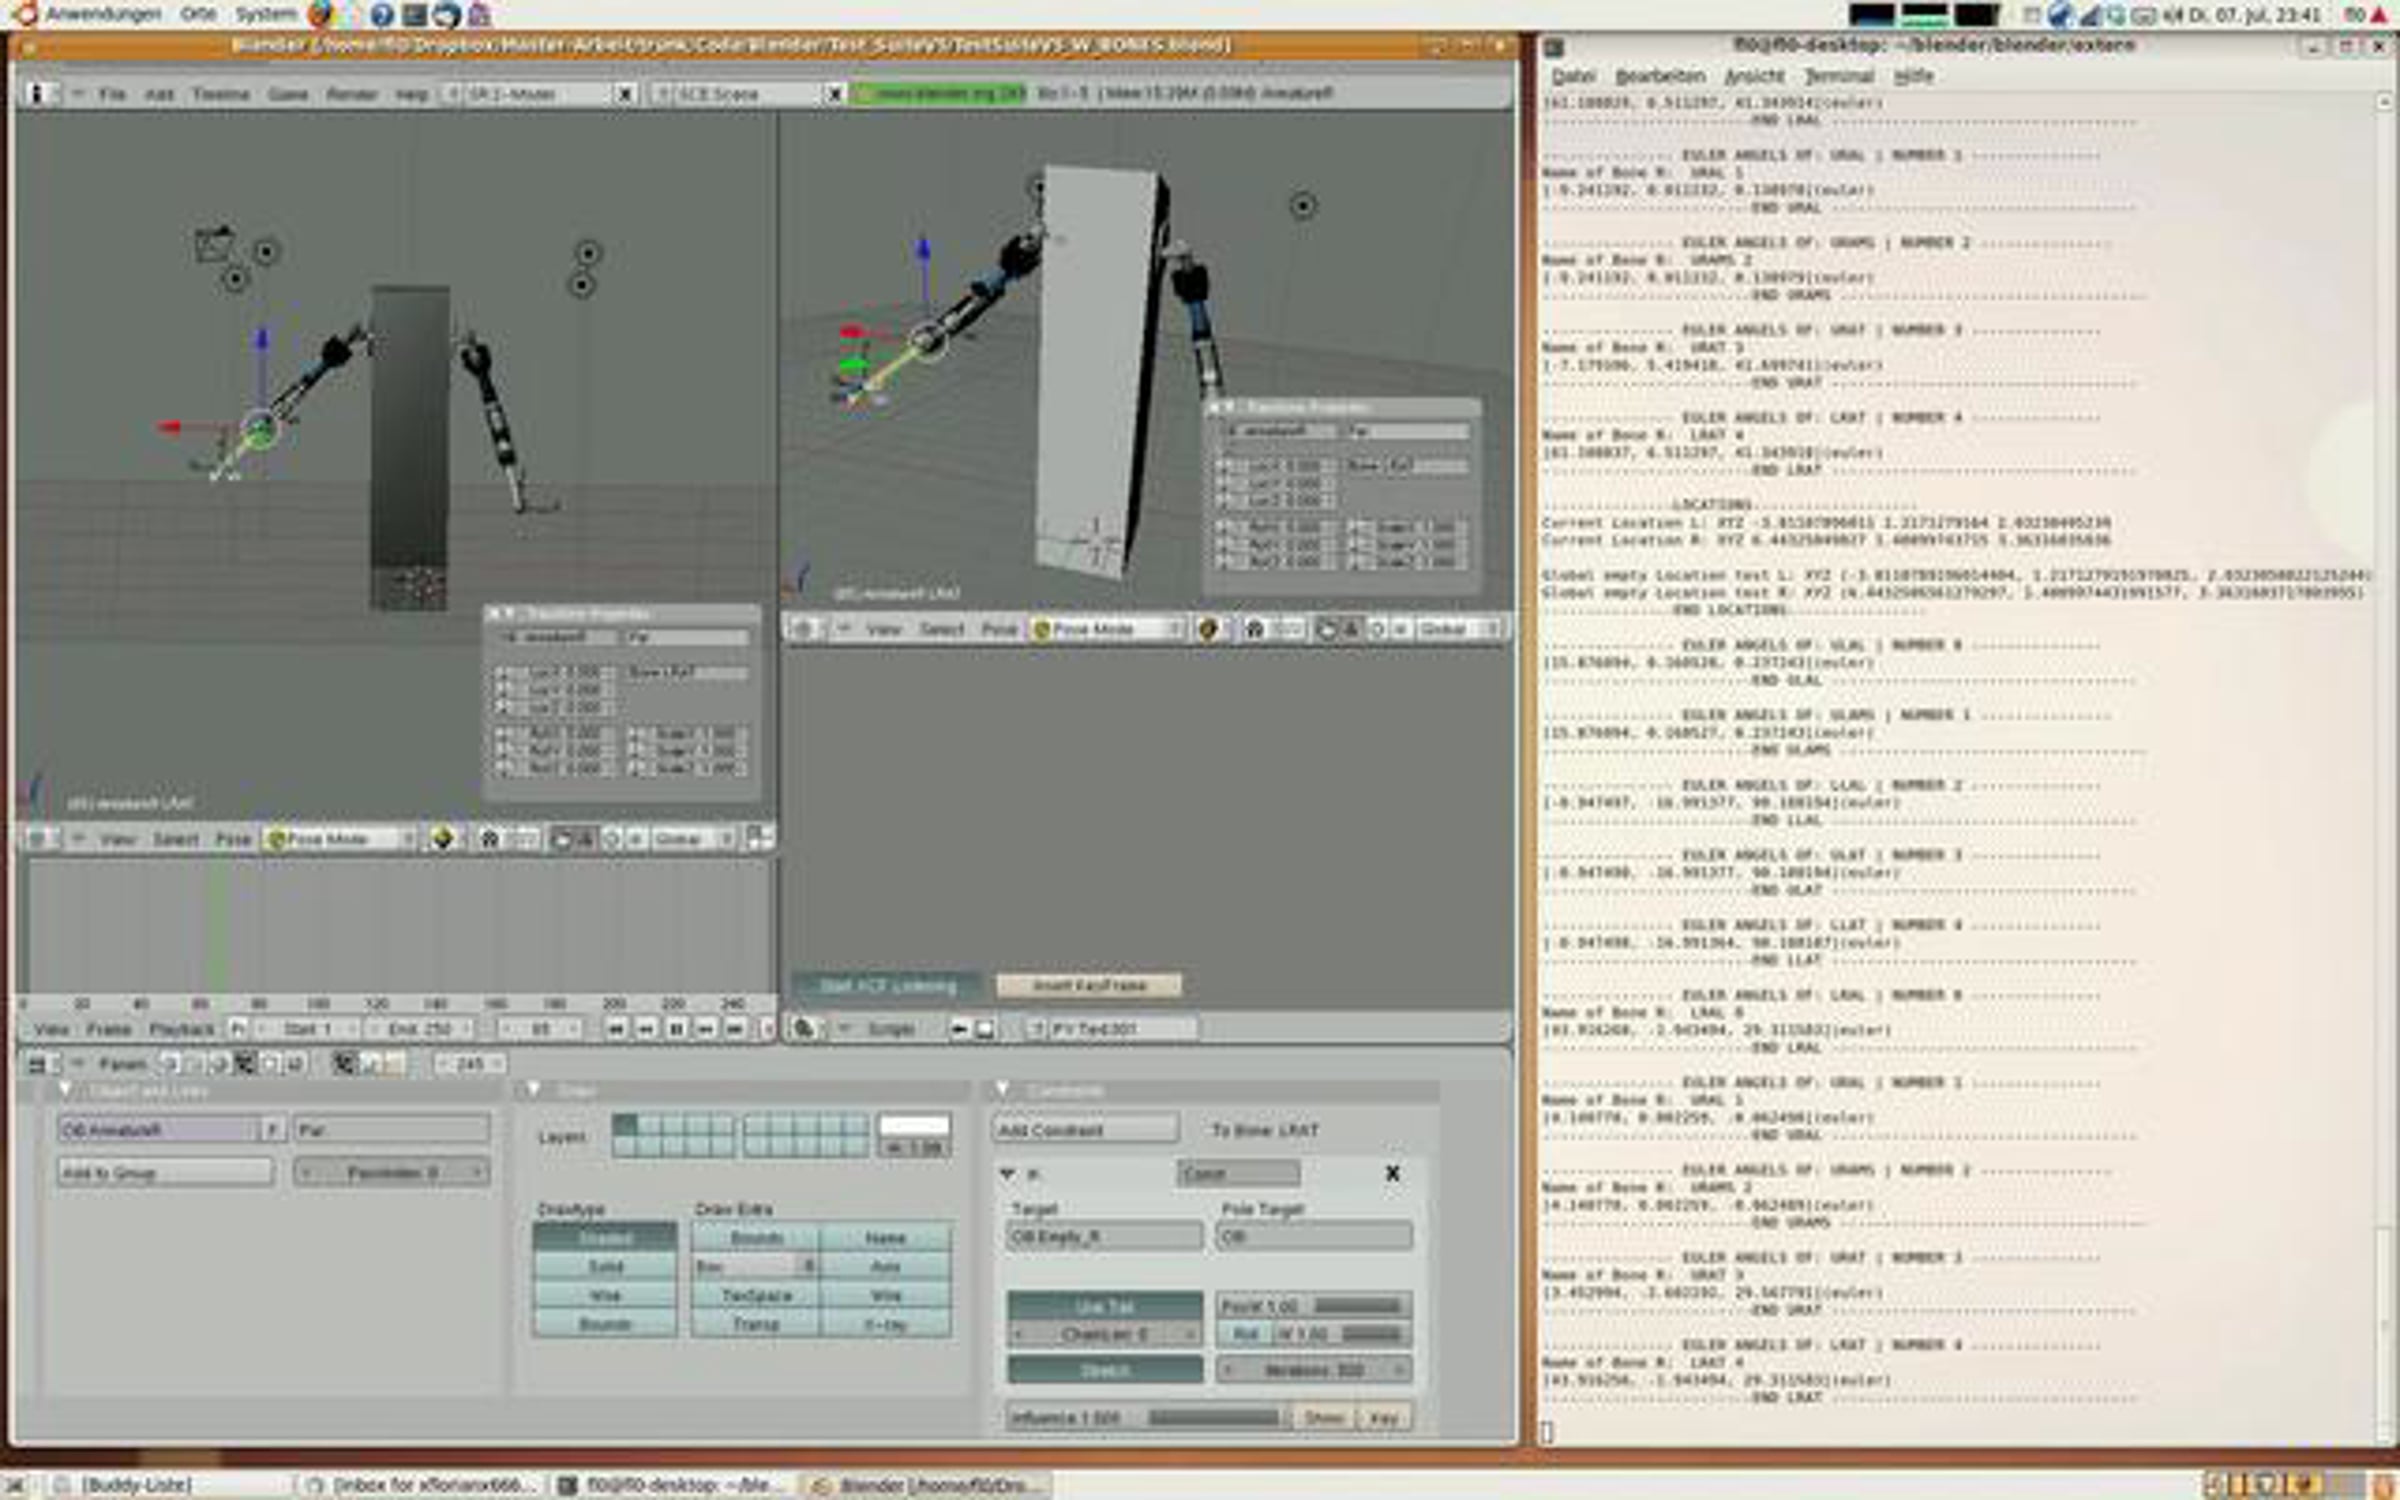Open the help launcher in top panel
The height and width of the screenshot is (1500, 2400).
click(x=382, y=15)
